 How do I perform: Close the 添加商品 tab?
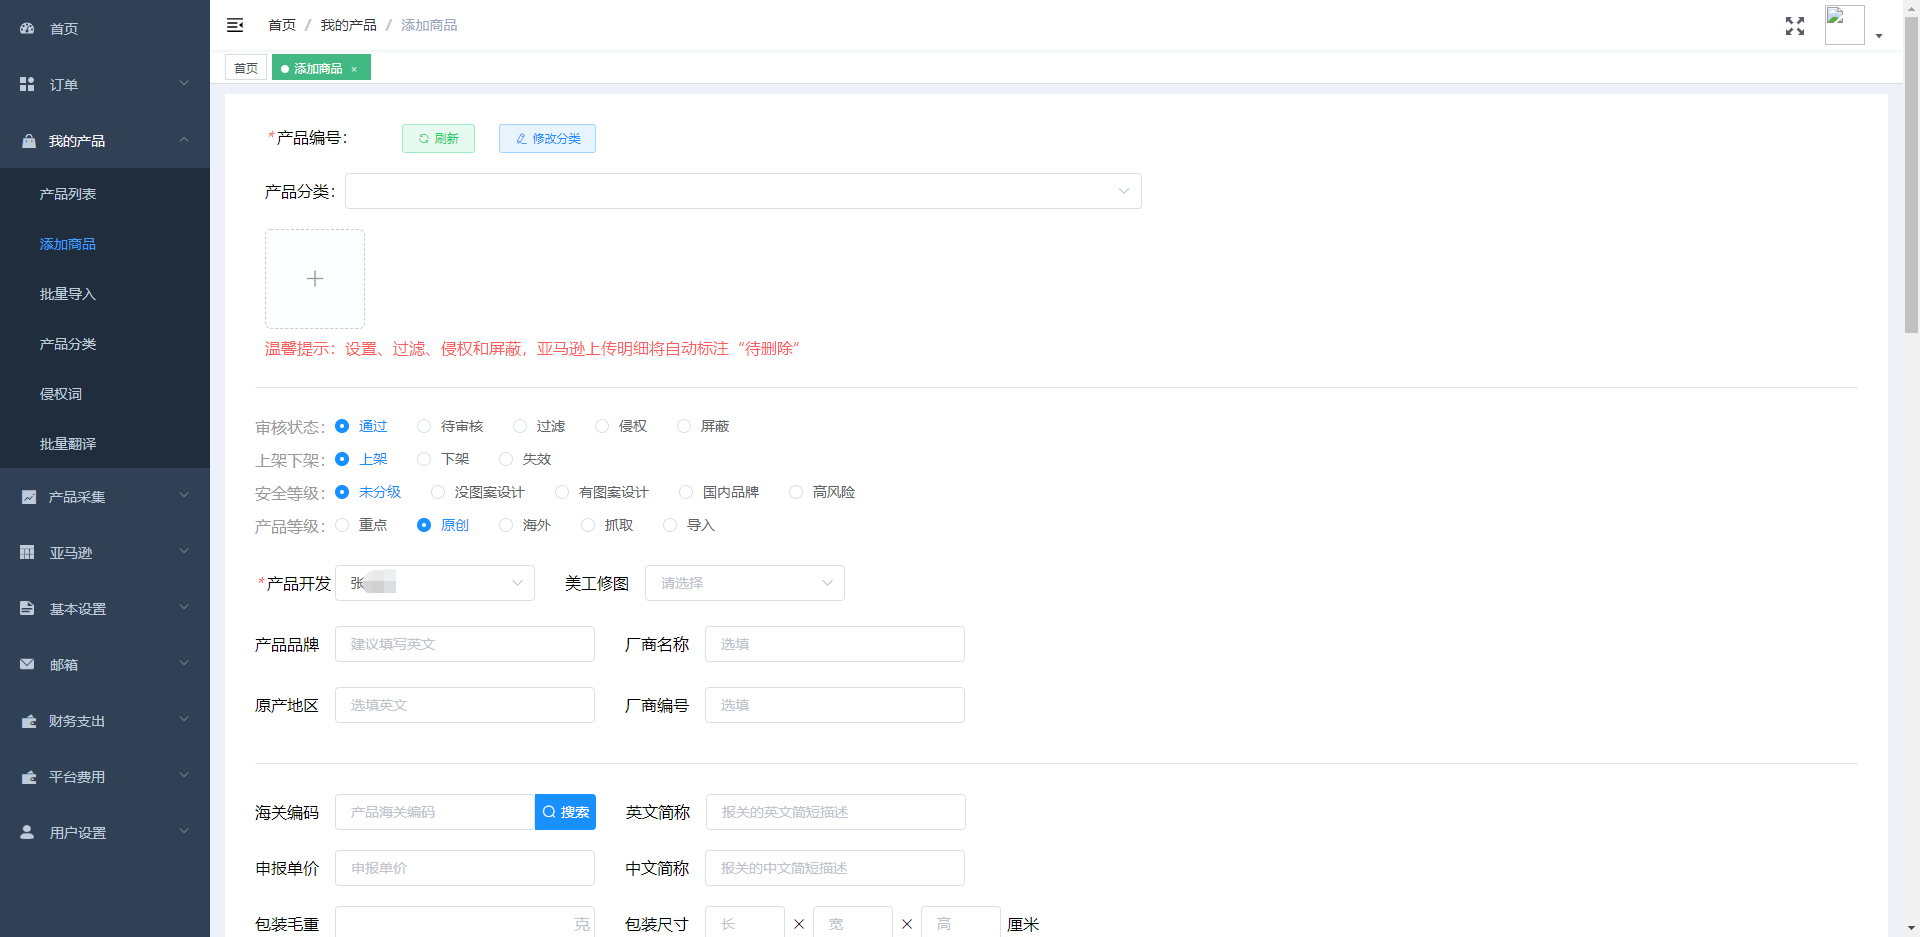click(354, 69)
